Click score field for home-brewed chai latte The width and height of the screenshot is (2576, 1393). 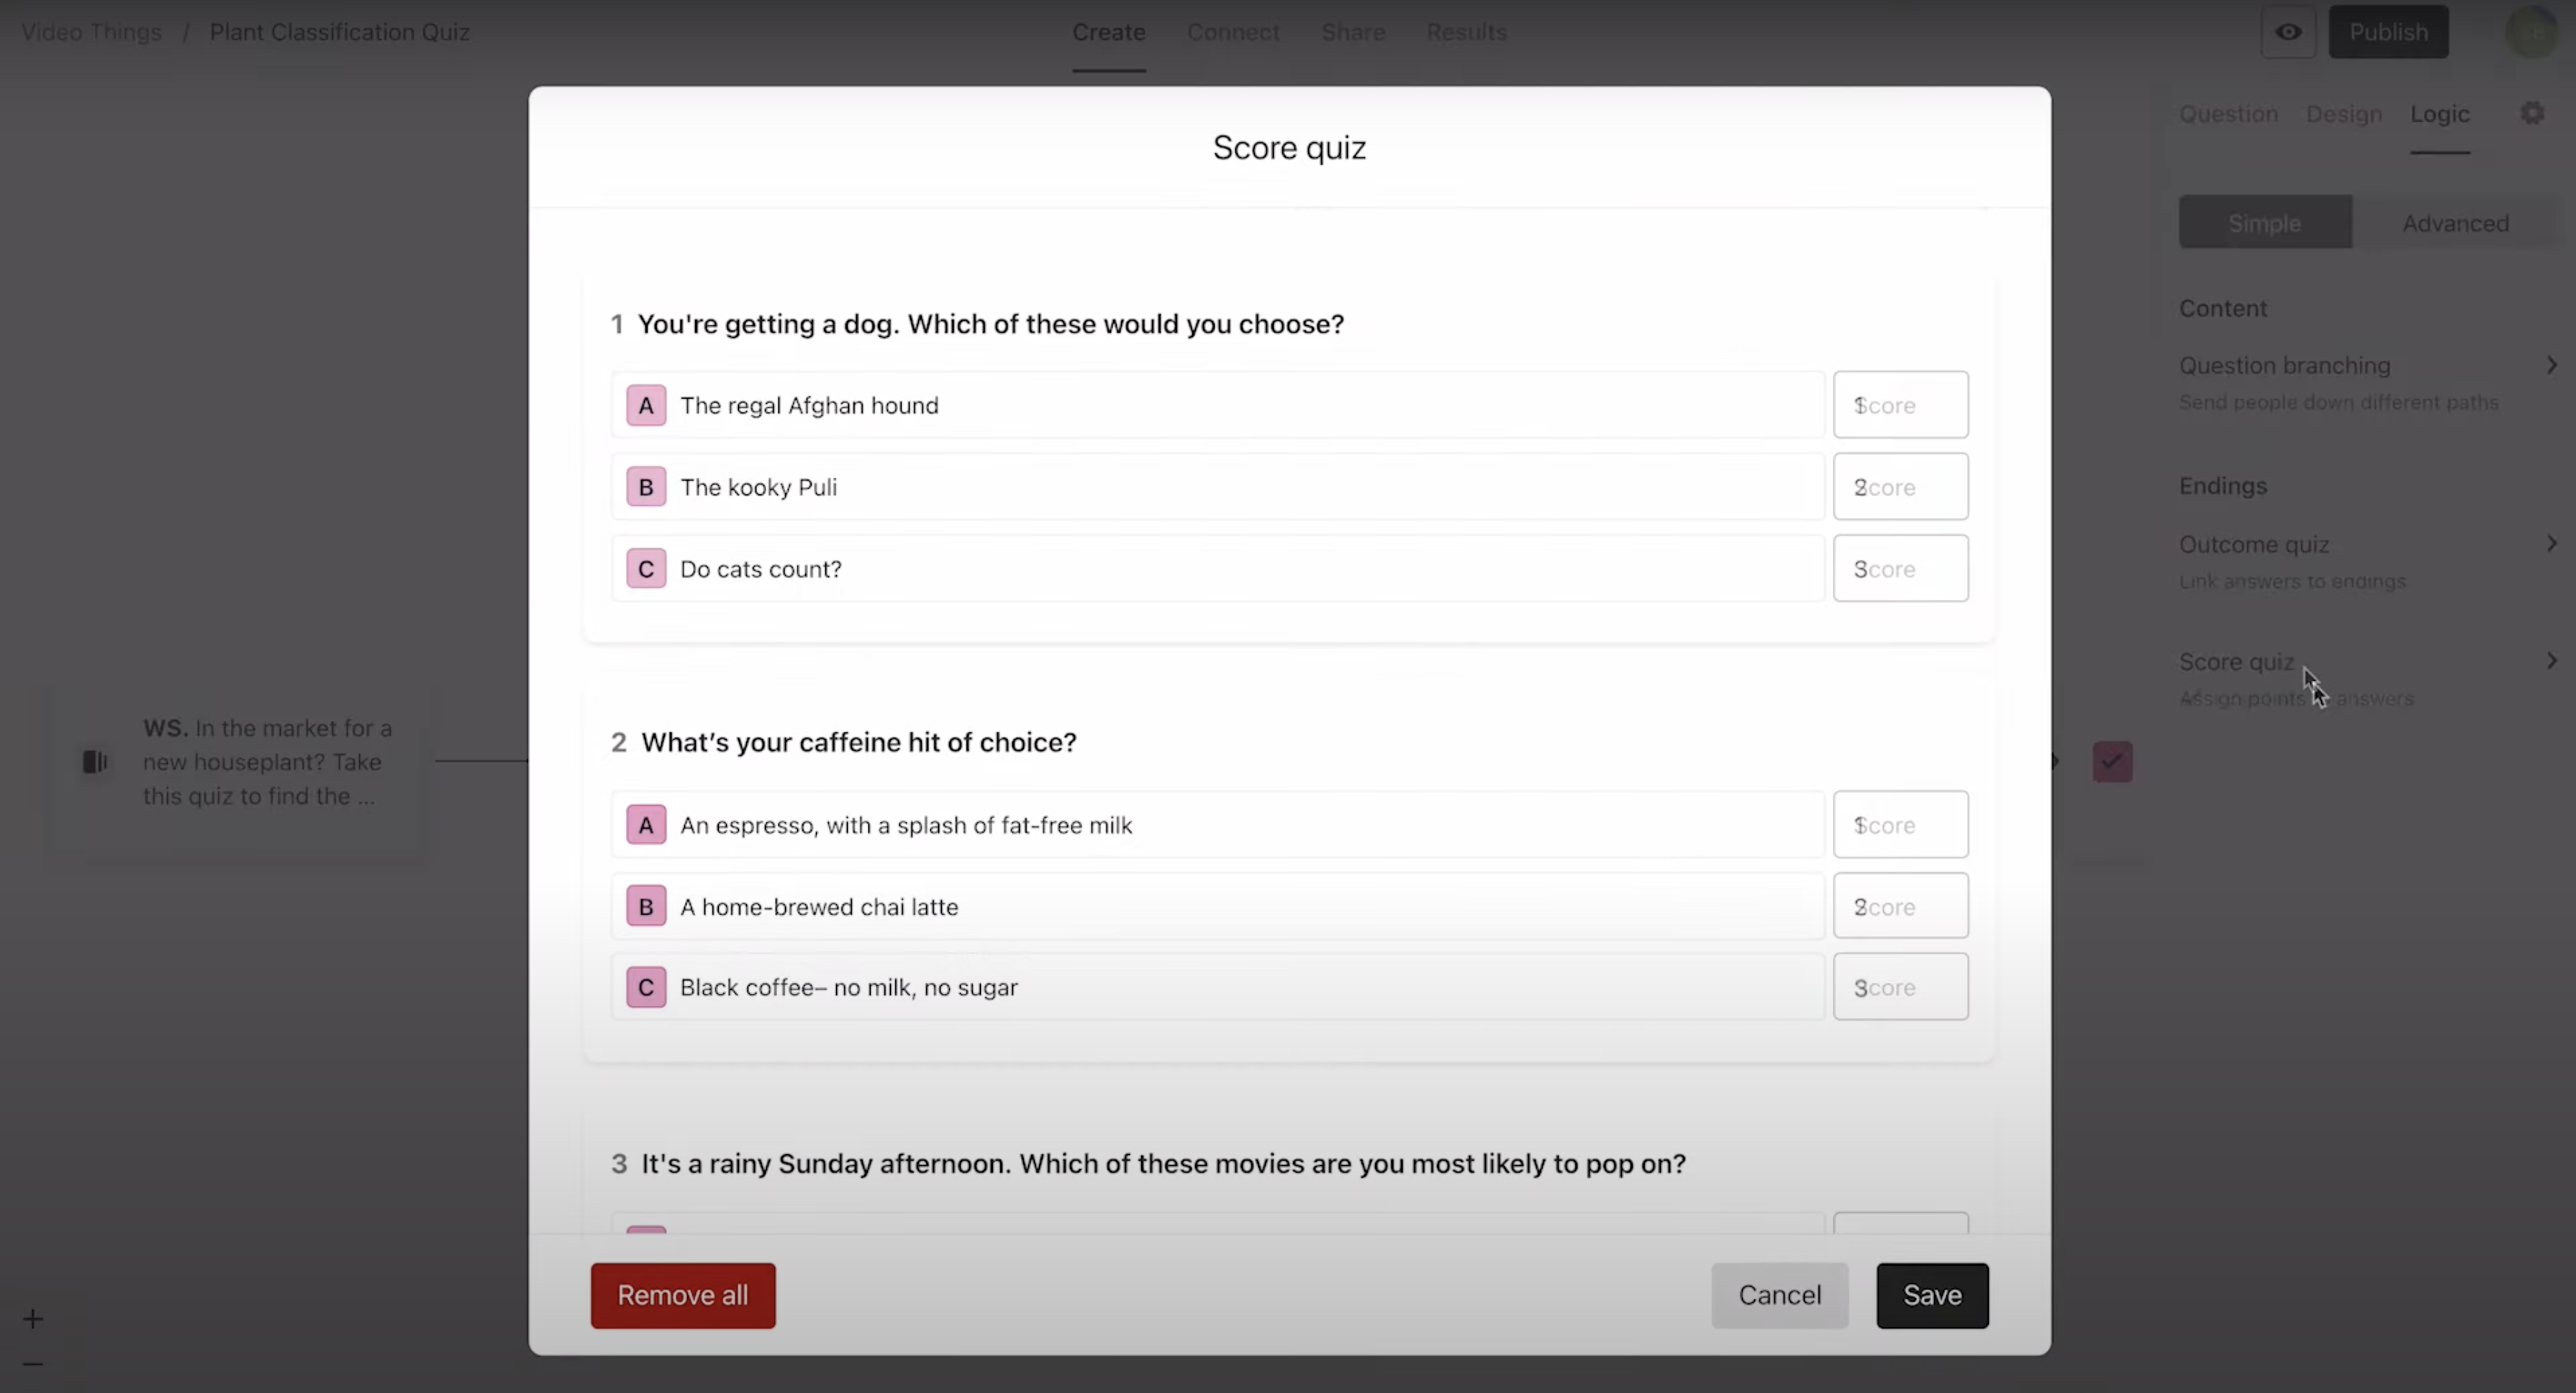coord(1900,907)
